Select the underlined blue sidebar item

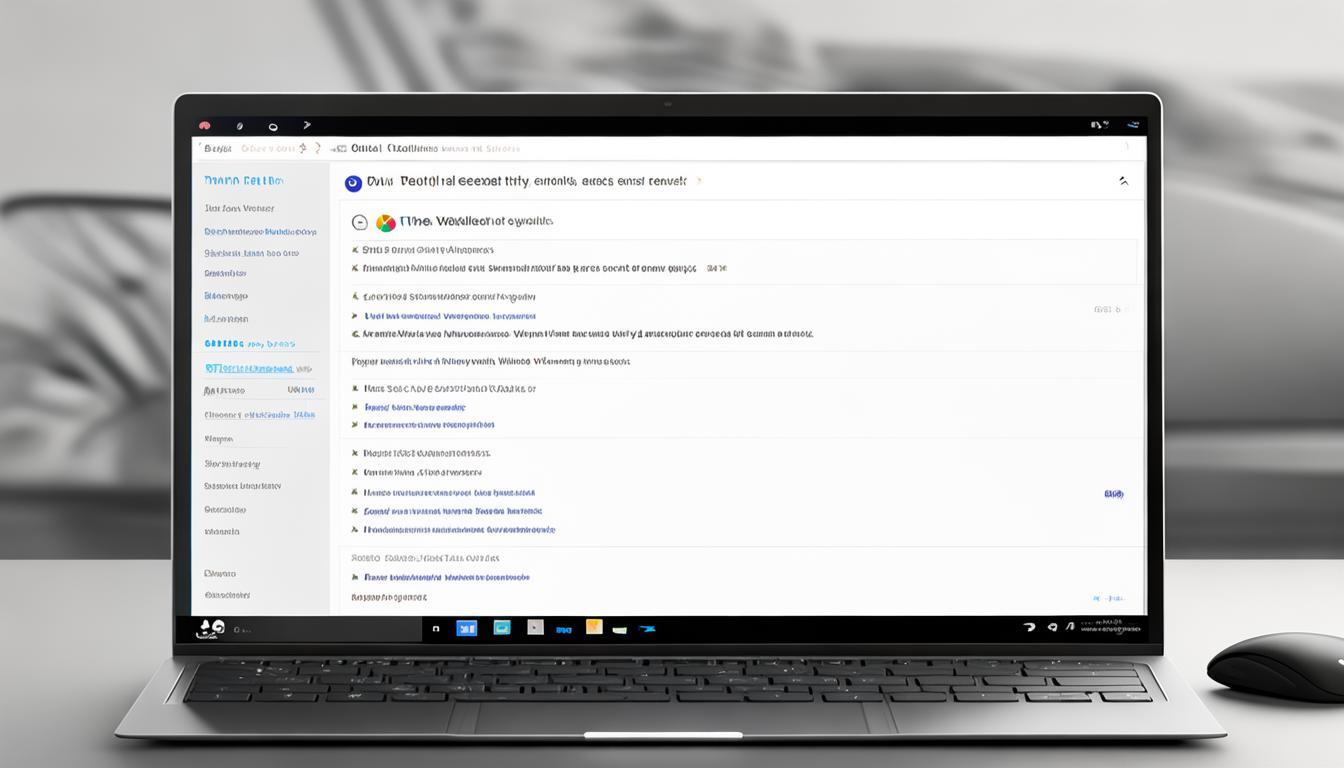[x=249, y=368]
